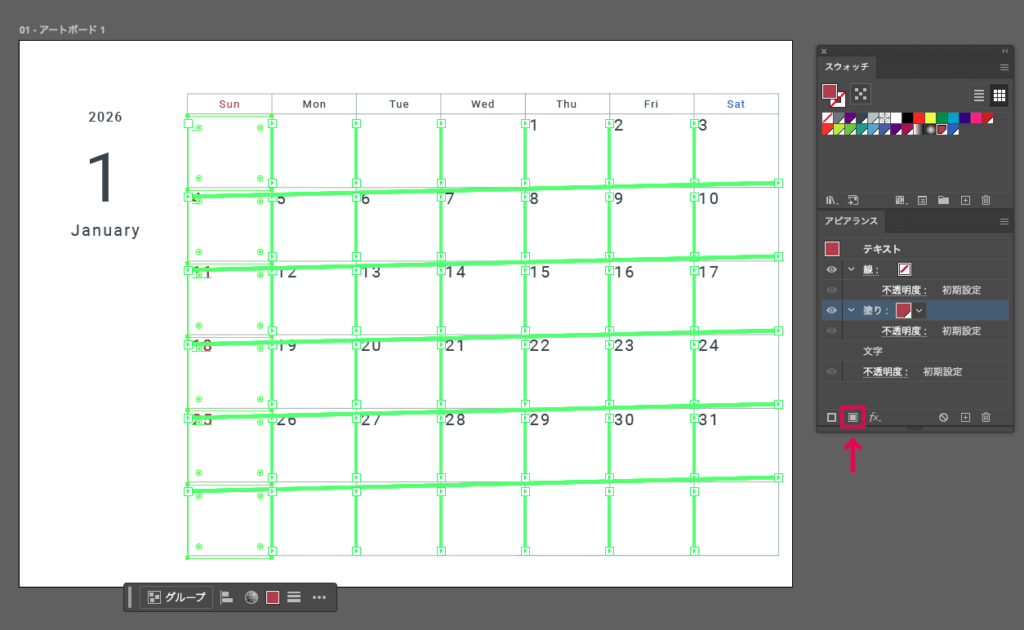Screen dimensions: 1024x630
Task: Click Clear Appearance icon
Action: pos(943,417)
